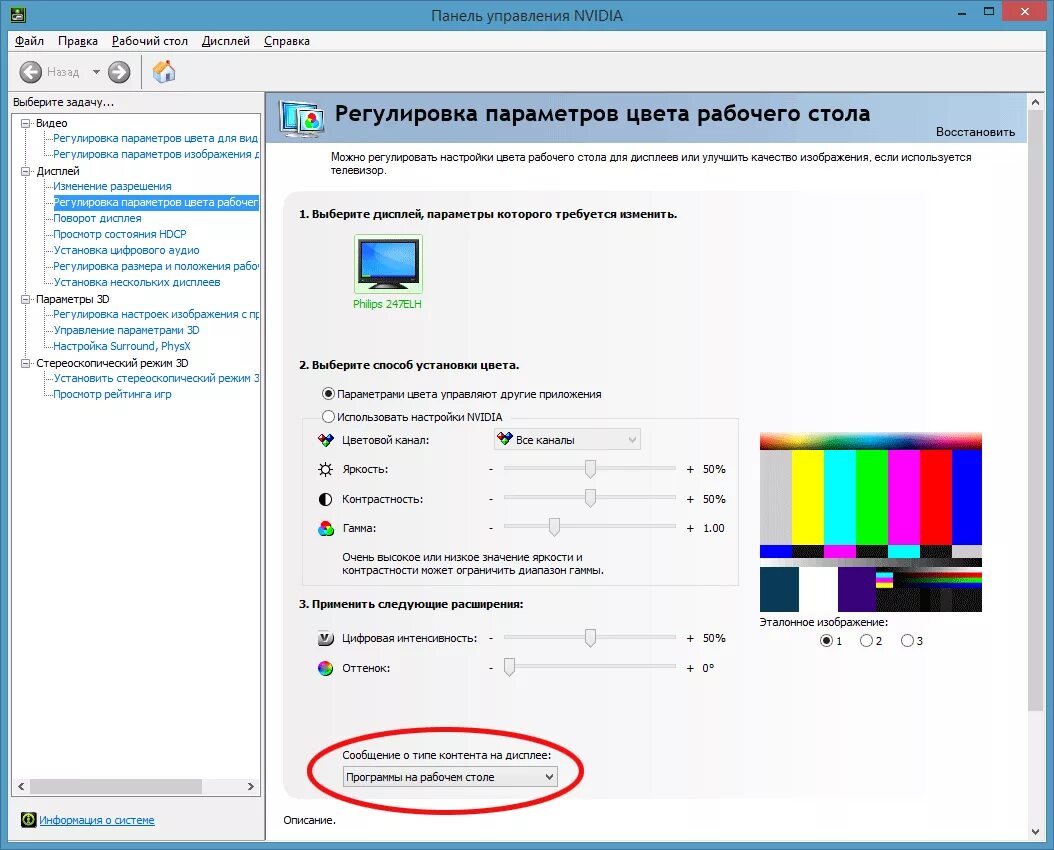Image resolution: width=1054 pixels, height=850 pixels.
Task: Open the Справка menu
Action: [286, 41]
